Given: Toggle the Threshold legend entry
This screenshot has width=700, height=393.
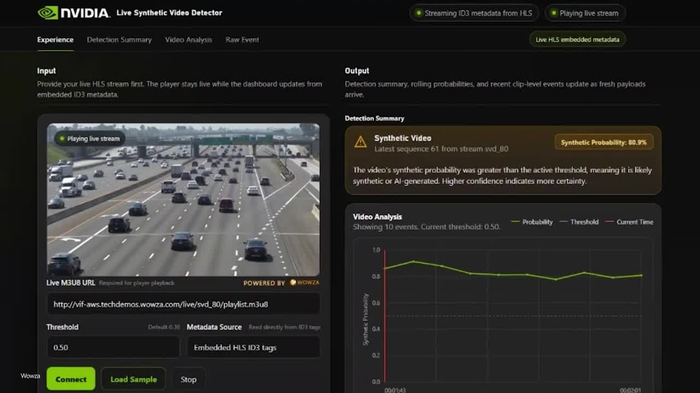Looking at the screenshot, I should coord(579,222).
